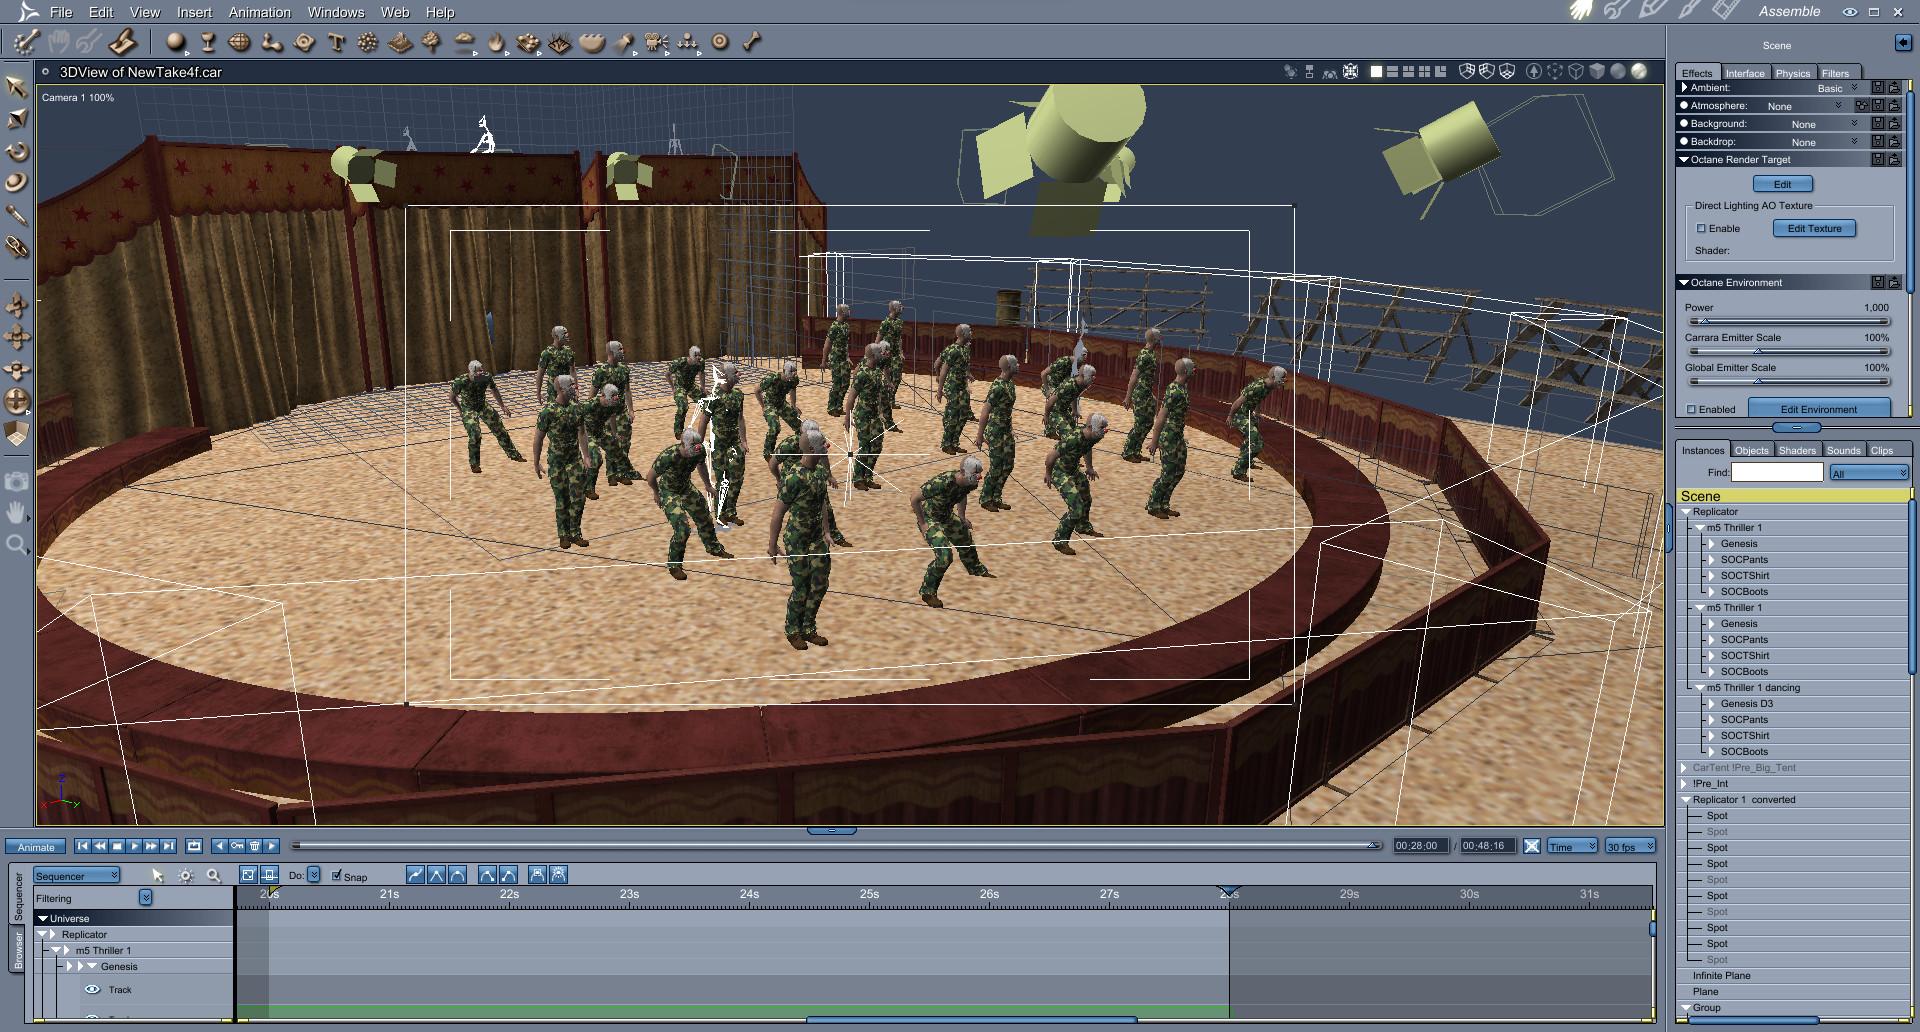Click the Edit Texture button
1920x1032 pixels.
[x=1815, y=229]
